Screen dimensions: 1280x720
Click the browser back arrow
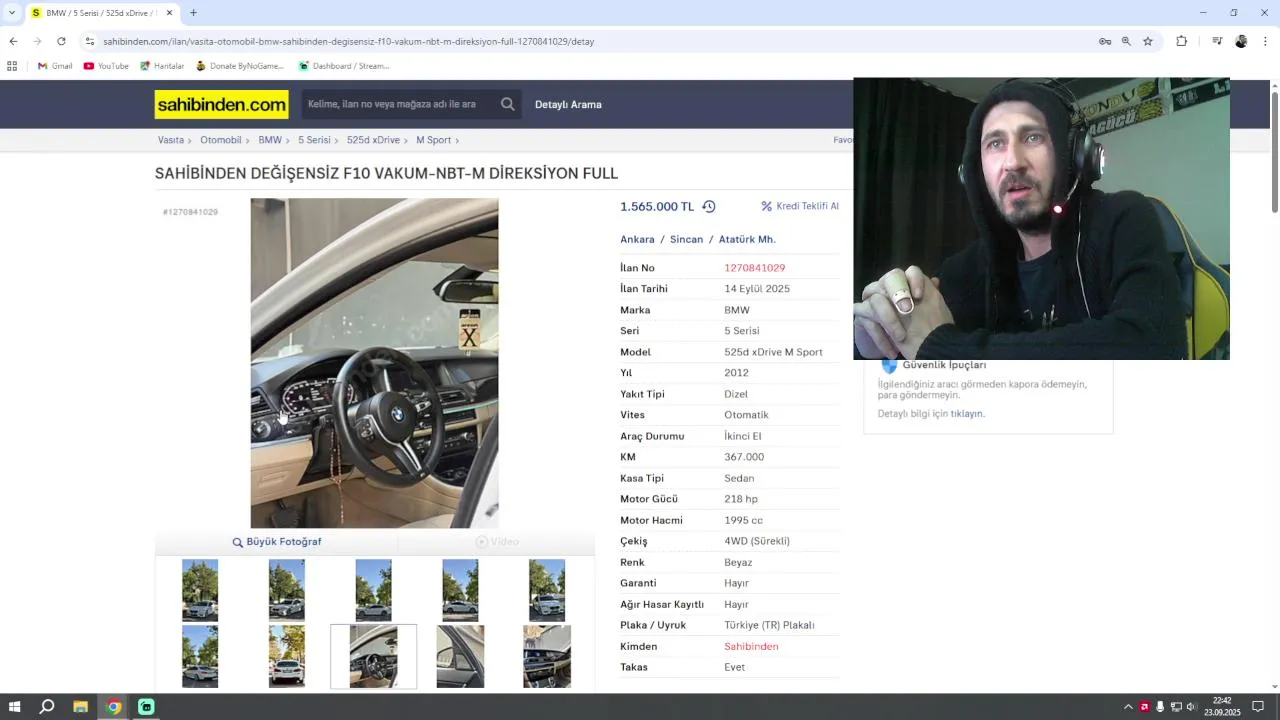(x=13, y=41)
